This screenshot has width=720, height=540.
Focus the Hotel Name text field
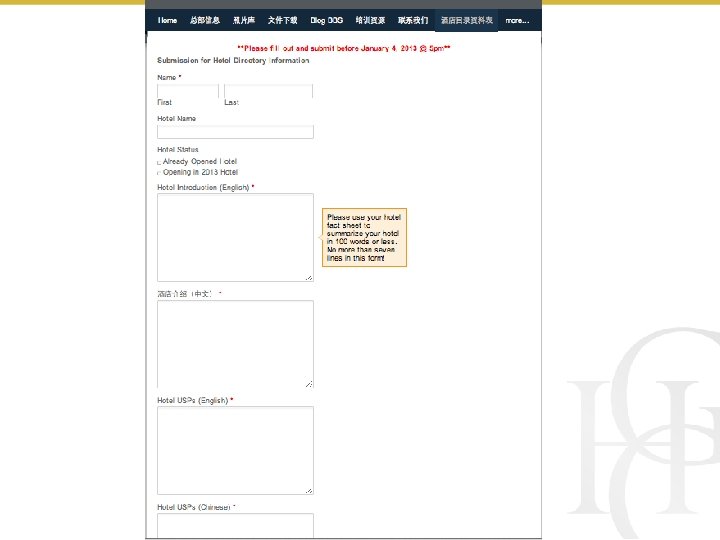(x=235, y=132)
